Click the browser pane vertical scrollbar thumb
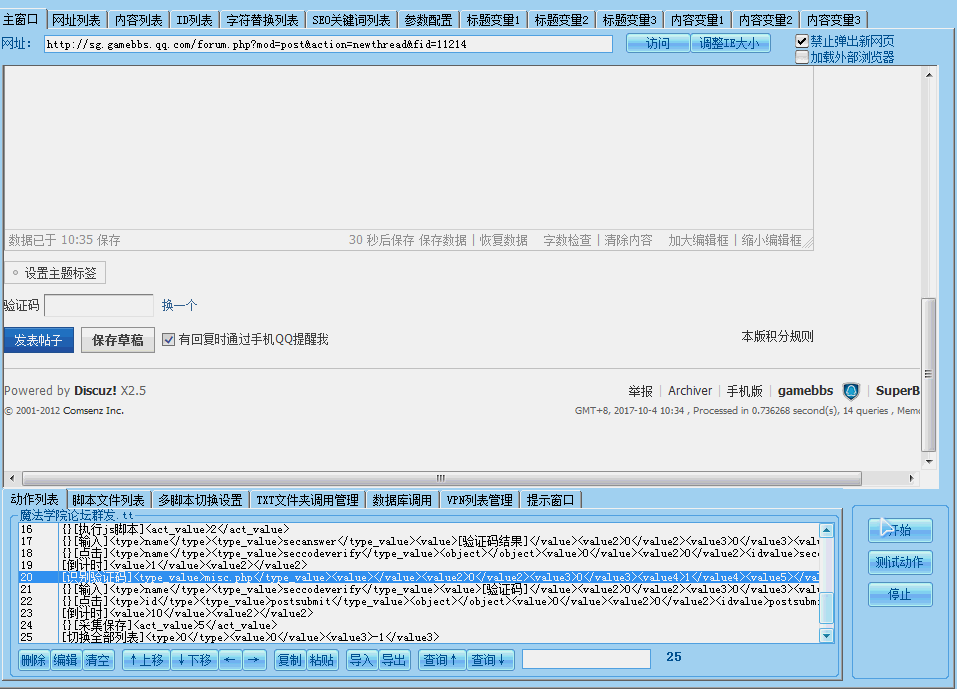 pyautogui.click(x=929, y=374)
